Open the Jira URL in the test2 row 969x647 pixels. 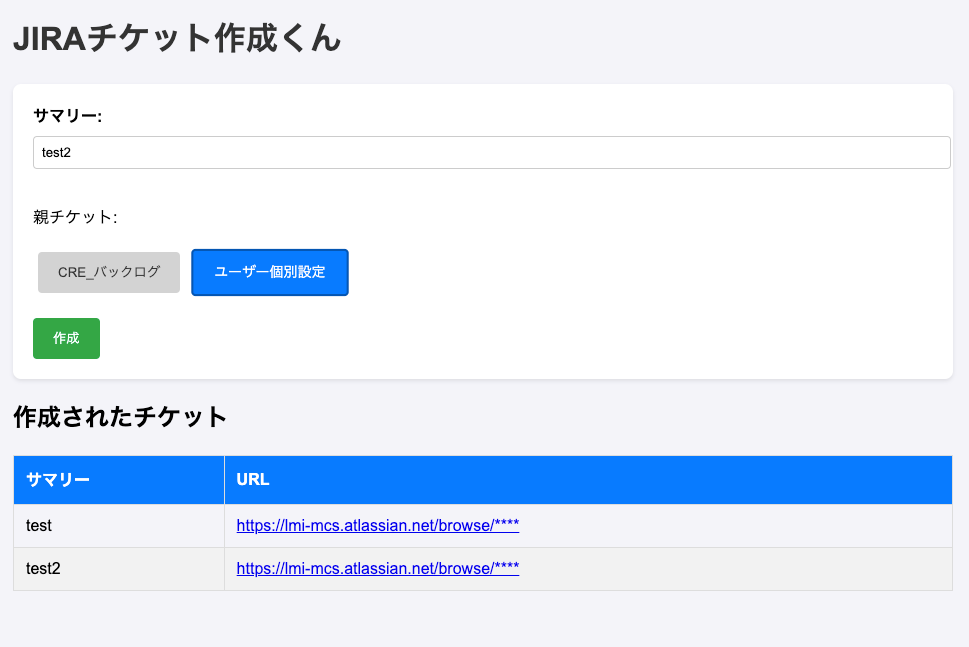click(x=378, y=569)
